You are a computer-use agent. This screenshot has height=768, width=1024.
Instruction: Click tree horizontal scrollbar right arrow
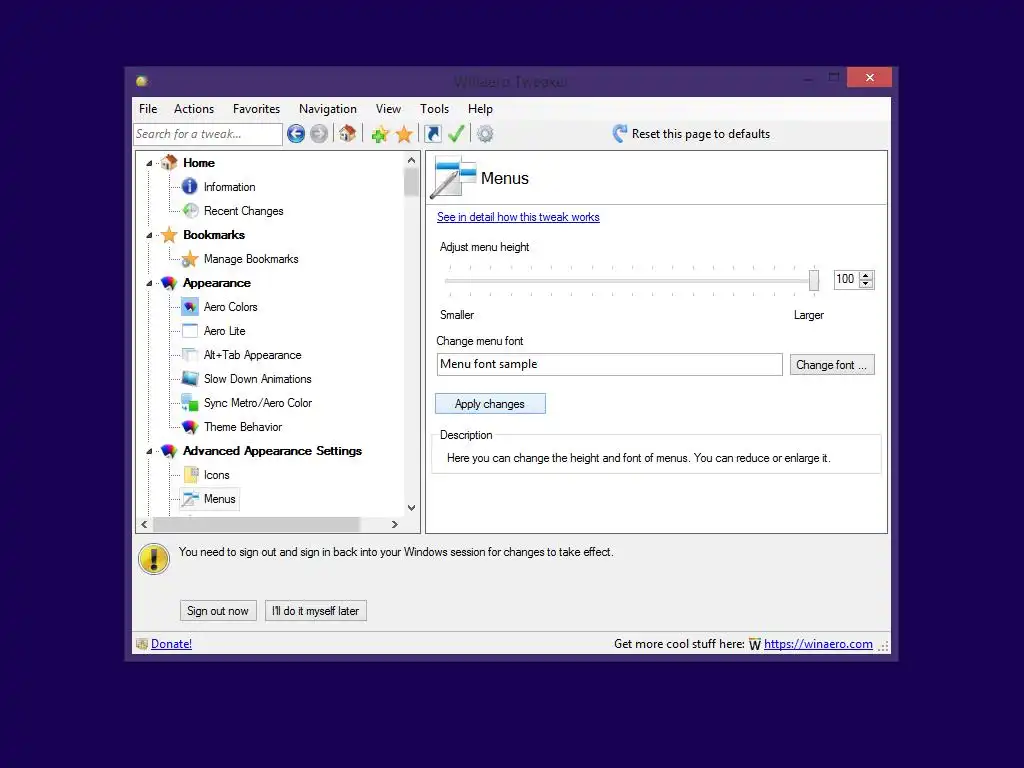click(394, 524)
